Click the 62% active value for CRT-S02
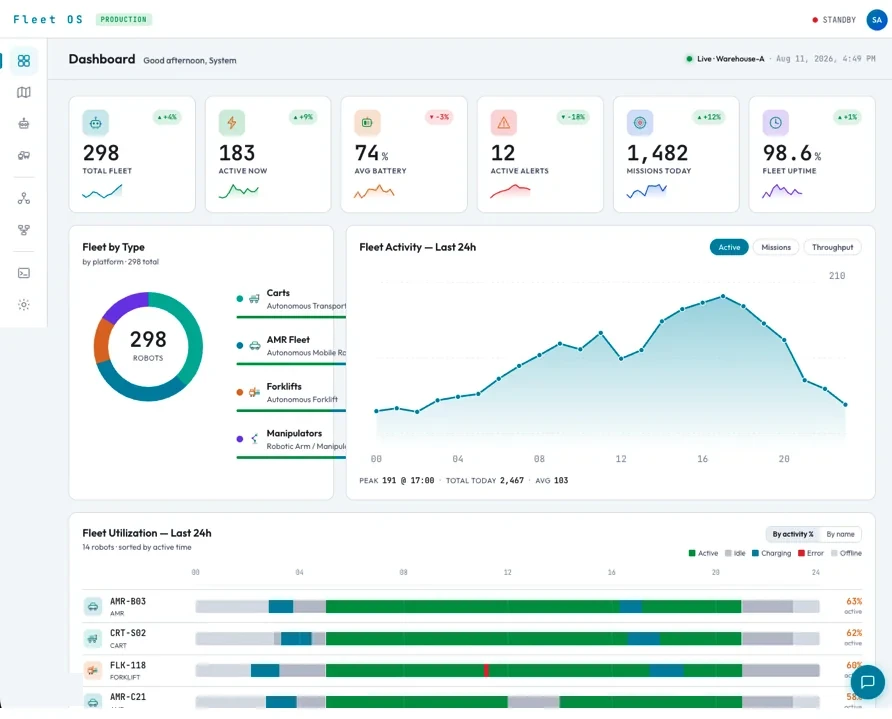 tap(854, 633)
